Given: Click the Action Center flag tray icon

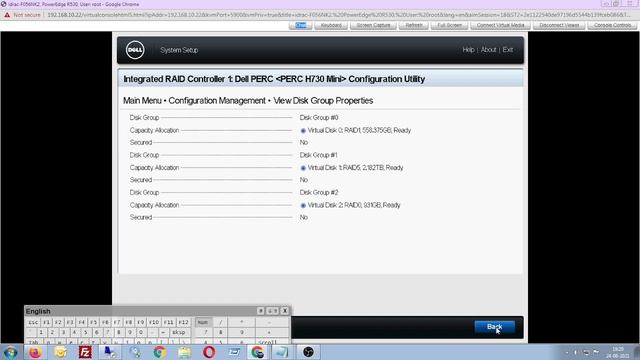Looking at the screenshot, I should tap(596, 352).
